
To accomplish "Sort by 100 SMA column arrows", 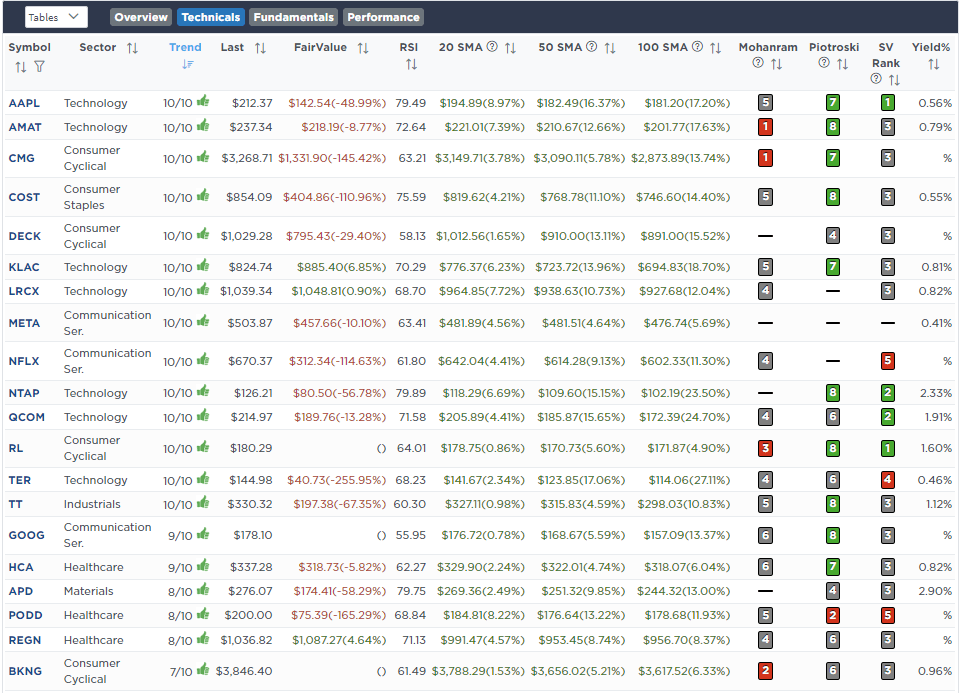I will 715,48.
